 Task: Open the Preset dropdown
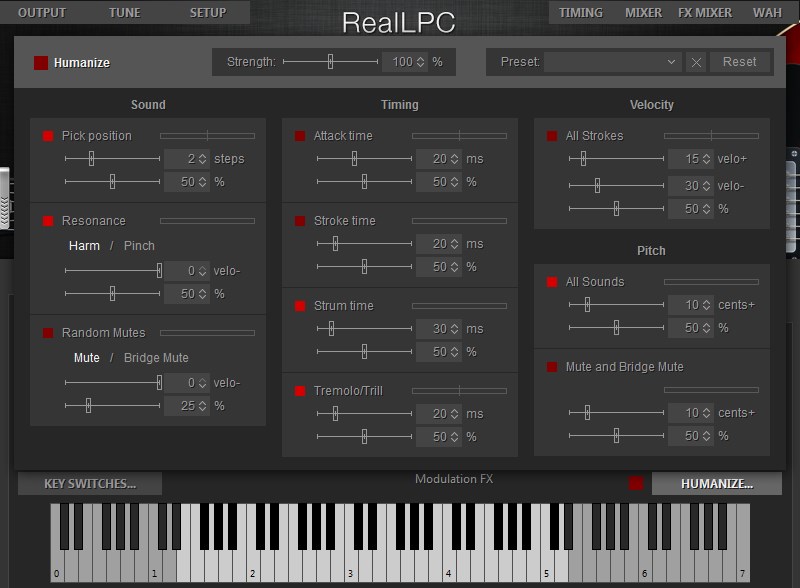[x=613, y=62]
